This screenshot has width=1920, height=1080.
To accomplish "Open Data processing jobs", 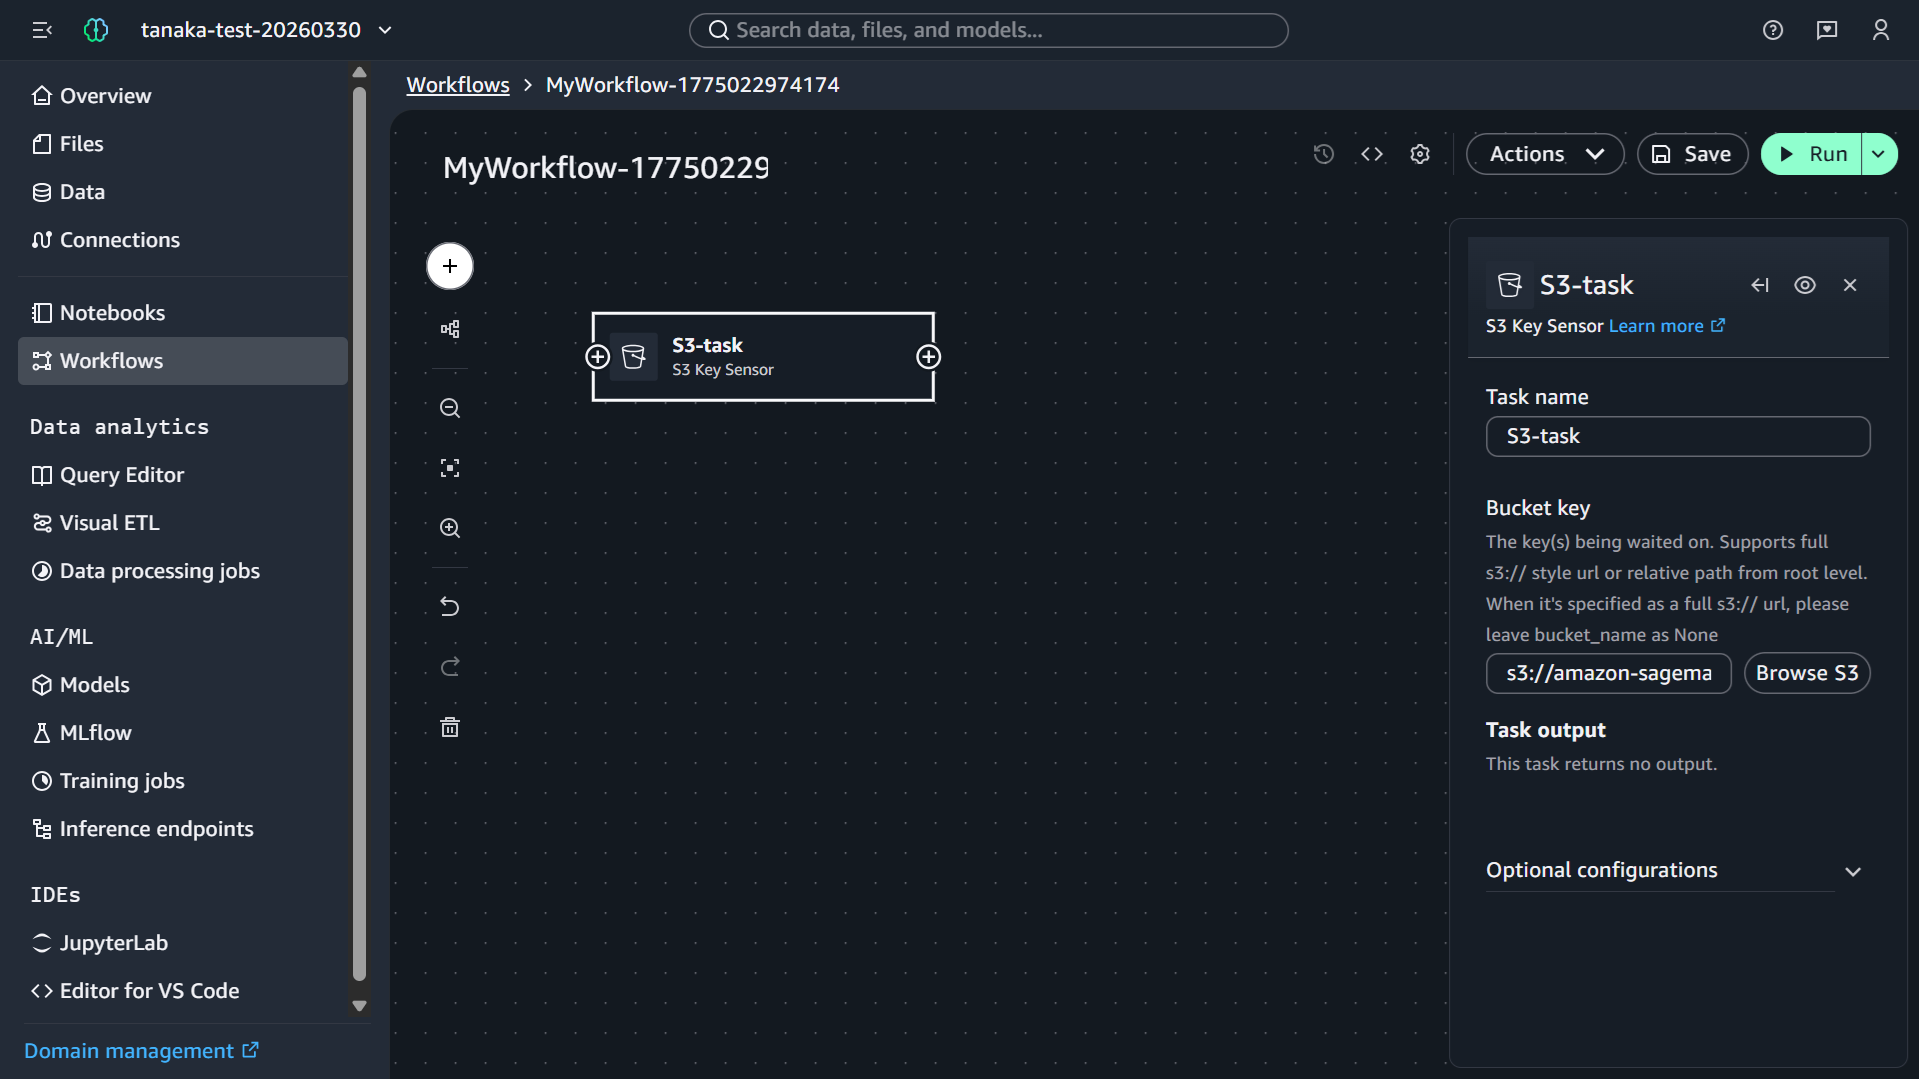I will click(x=183, y=571).
